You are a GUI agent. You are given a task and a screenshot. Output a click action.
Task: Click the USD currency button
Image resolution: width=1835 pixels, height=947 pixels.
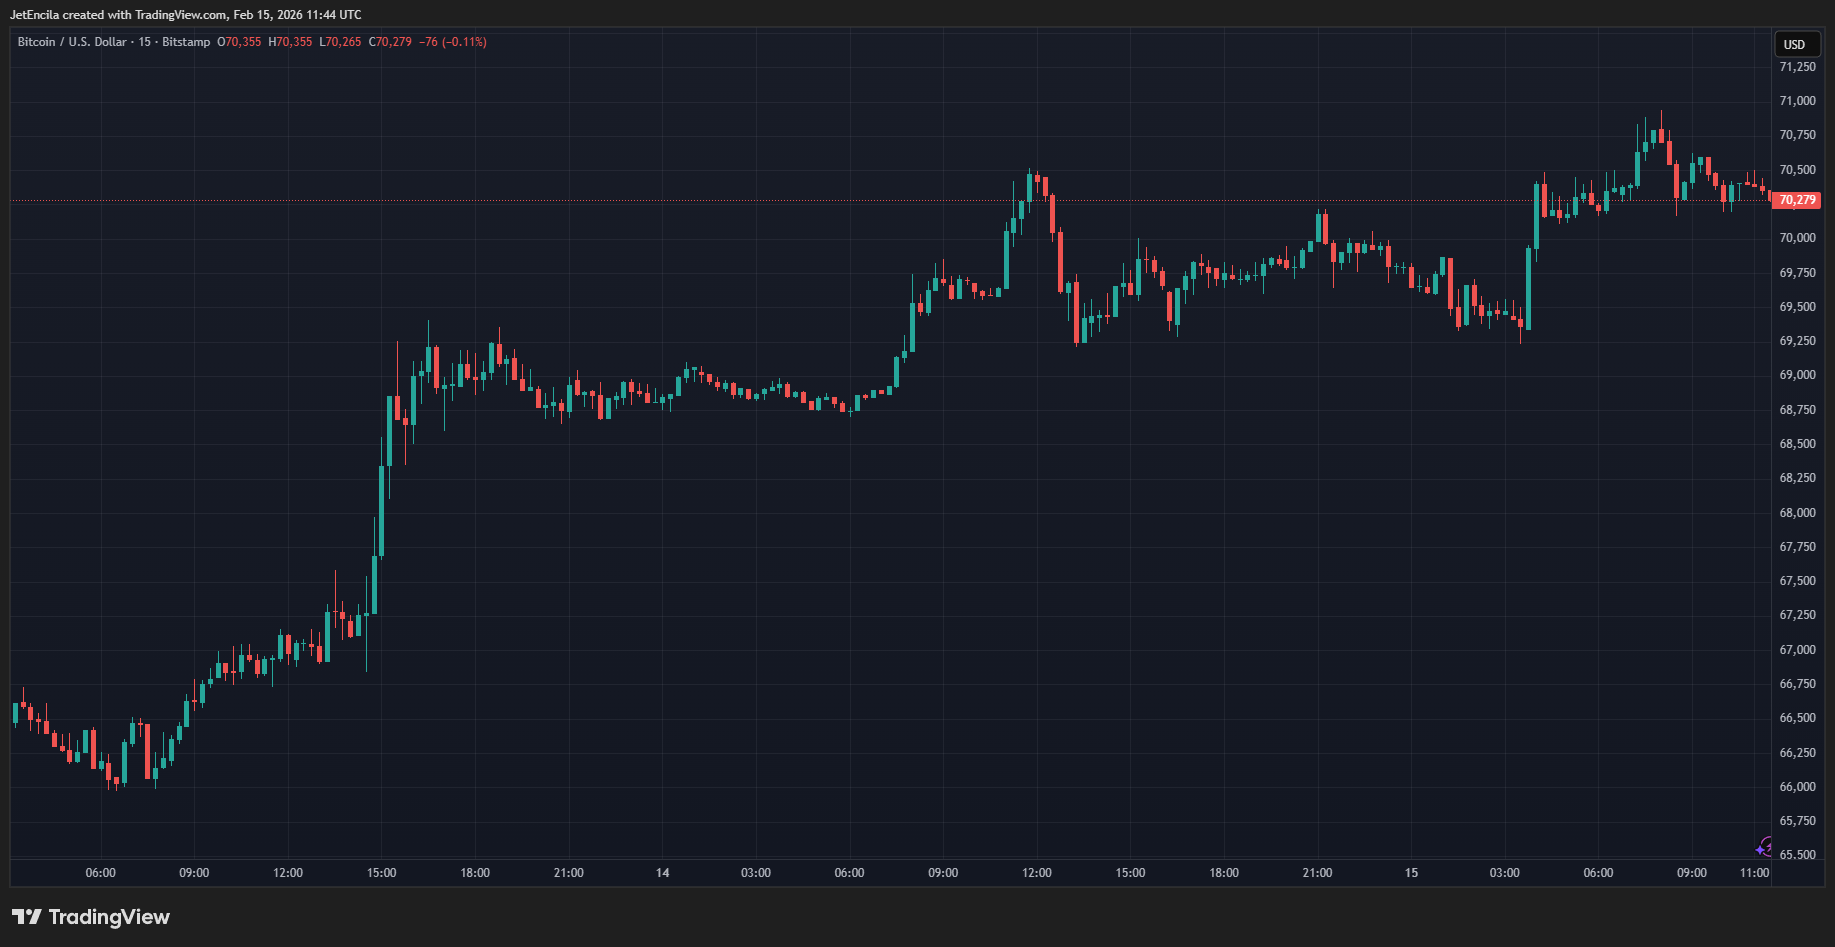click(x=1795, y=44)
